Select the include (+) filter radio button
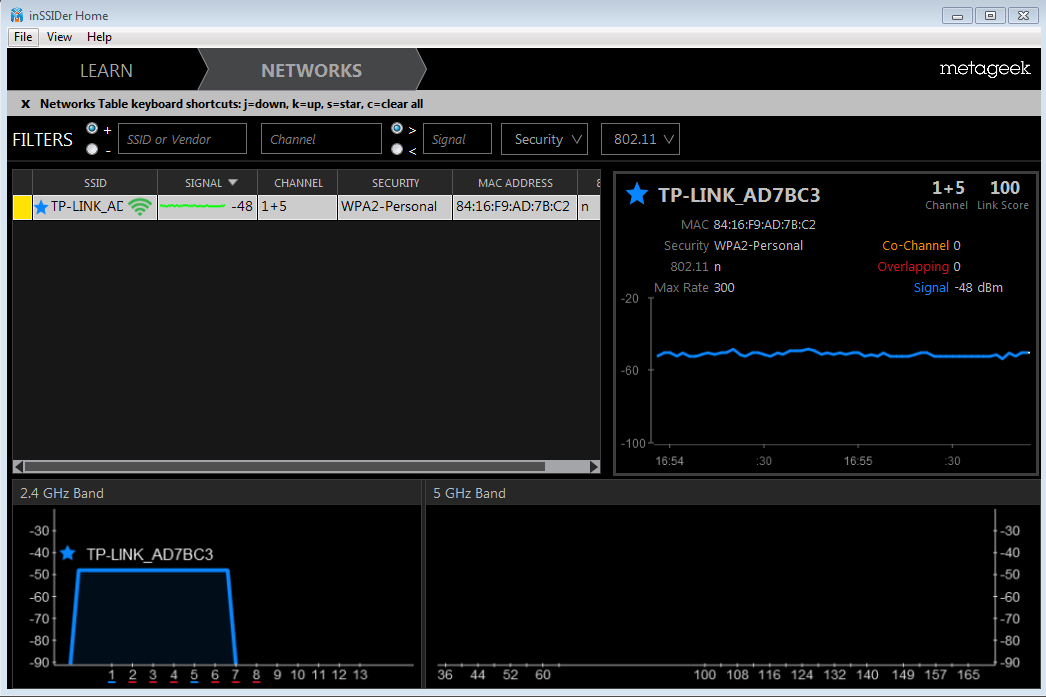This screenshot has width=1046, height=697. (92, 128)
